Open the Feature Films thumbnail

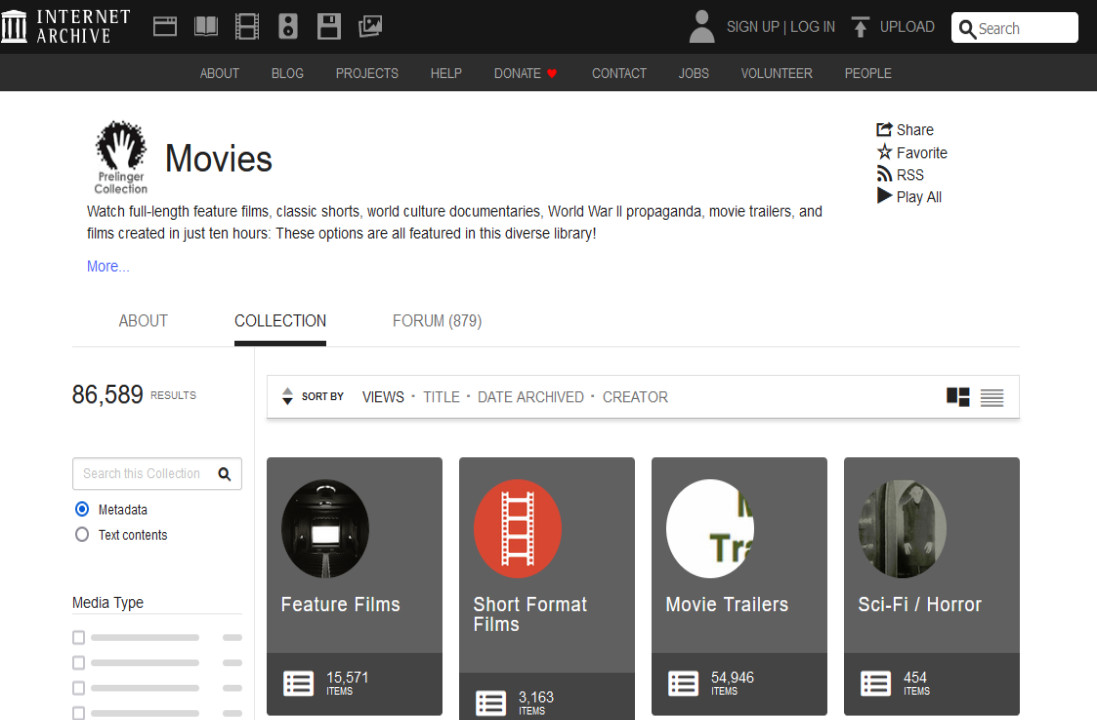[x=325, y=528]
